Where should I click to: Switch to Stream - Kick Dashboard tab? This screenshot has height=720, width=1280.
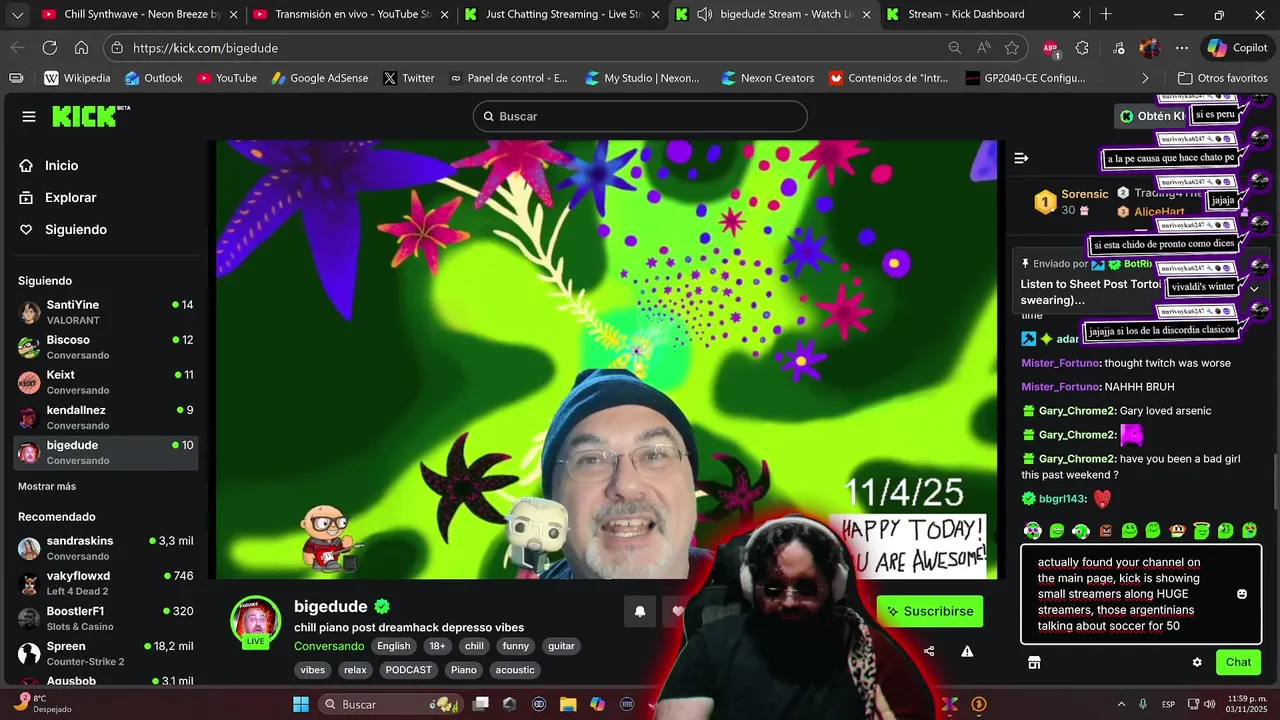[984, 14]
